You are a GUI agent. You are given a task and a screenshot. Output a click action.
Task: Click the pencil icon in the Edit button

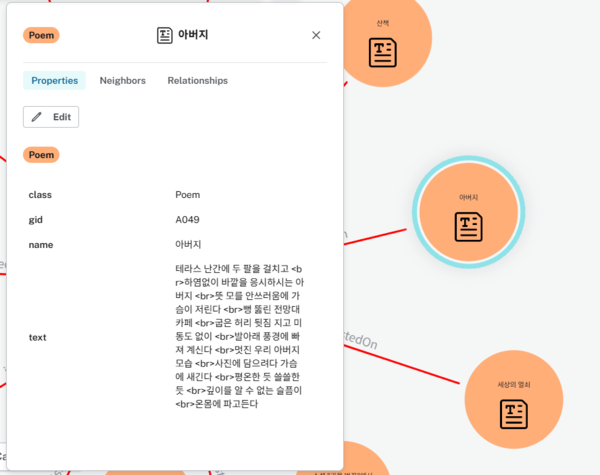37,117
